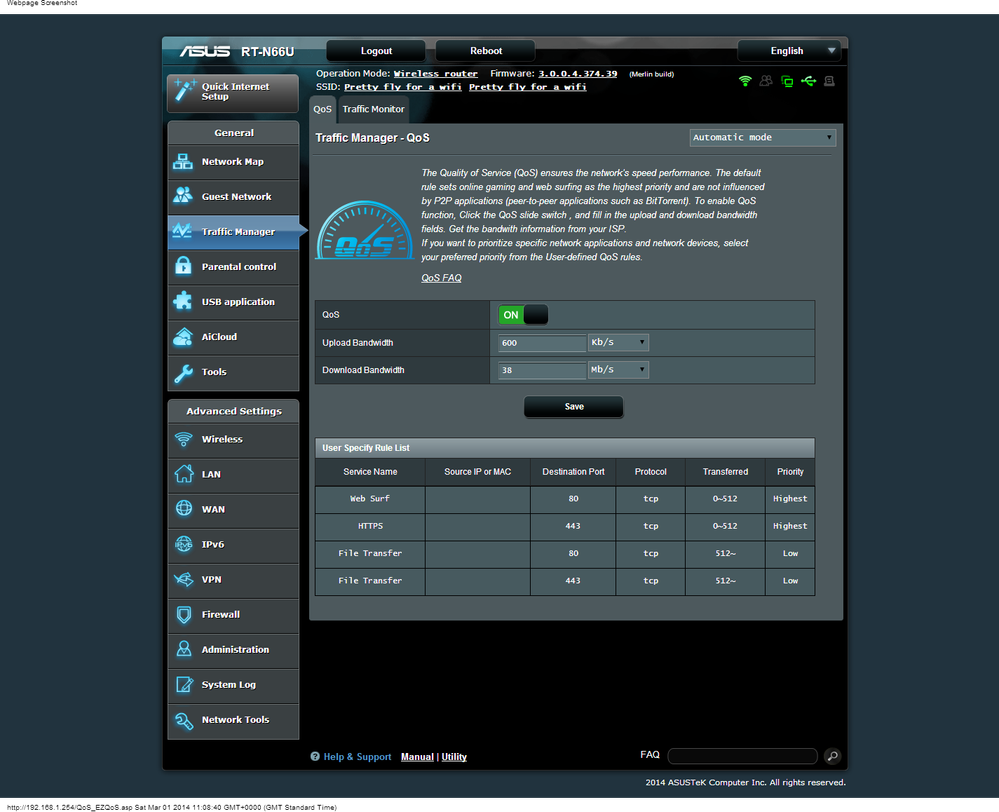This screenshot has width=999, height=812.
Task: Click the Priority column header
Action: (790, 472)
